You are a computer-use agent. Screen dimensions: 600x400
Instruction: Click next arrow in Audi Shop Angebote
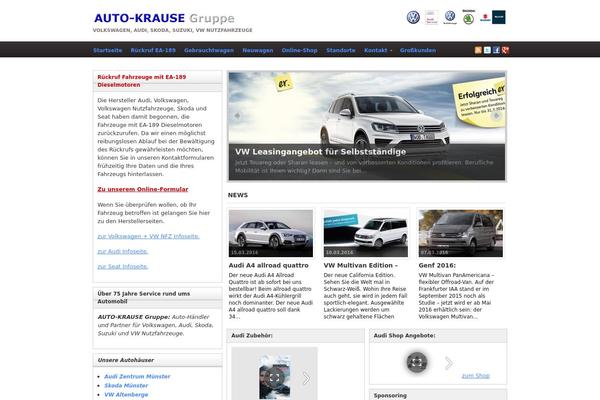pyautogui.click(x=448, y=363)
